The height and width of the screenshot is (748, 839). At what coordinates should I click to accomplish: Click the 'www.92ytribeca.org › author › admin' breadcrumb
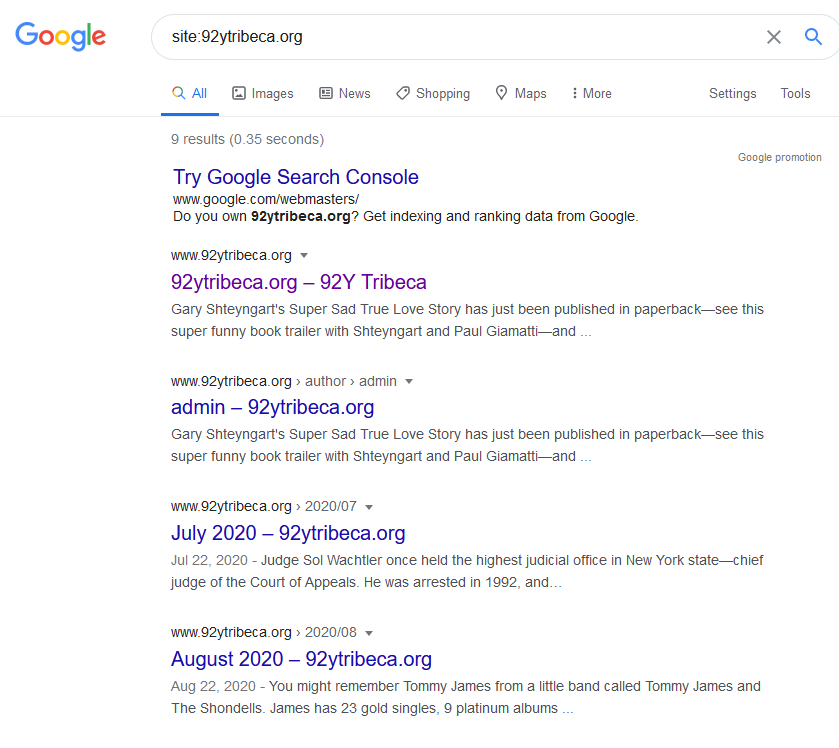coord(284,381)
